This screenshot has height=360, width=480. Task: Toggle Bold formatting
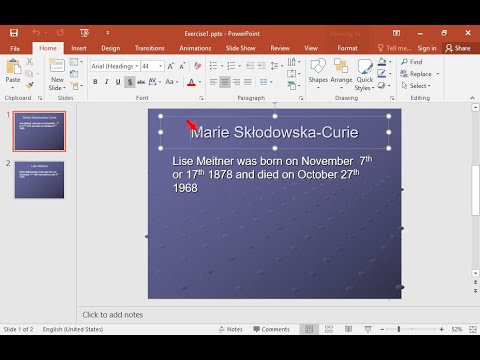click(x=95, y=82)
